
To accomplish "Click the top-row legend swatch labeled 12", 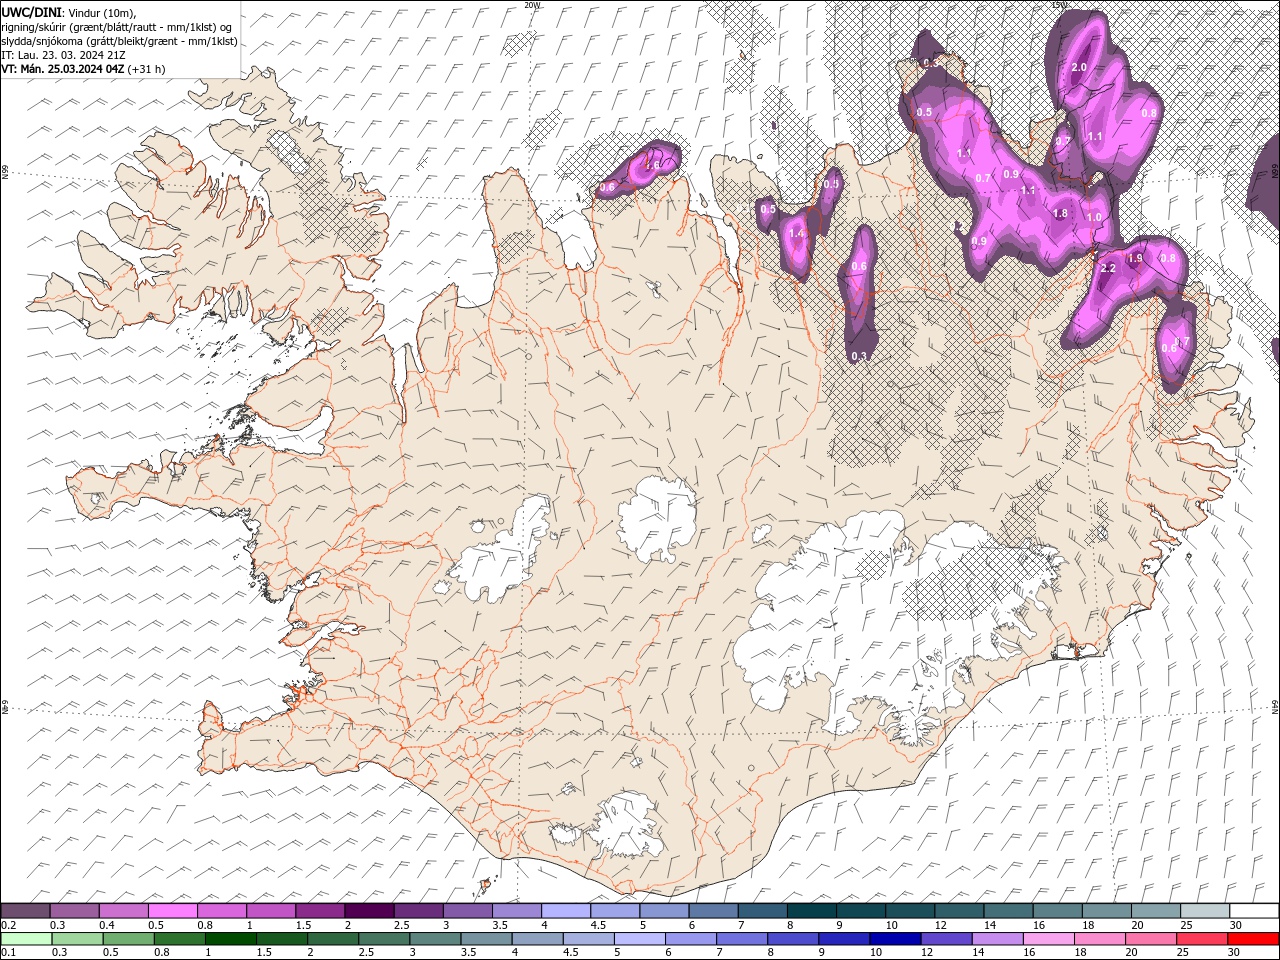I will (958, 911).
